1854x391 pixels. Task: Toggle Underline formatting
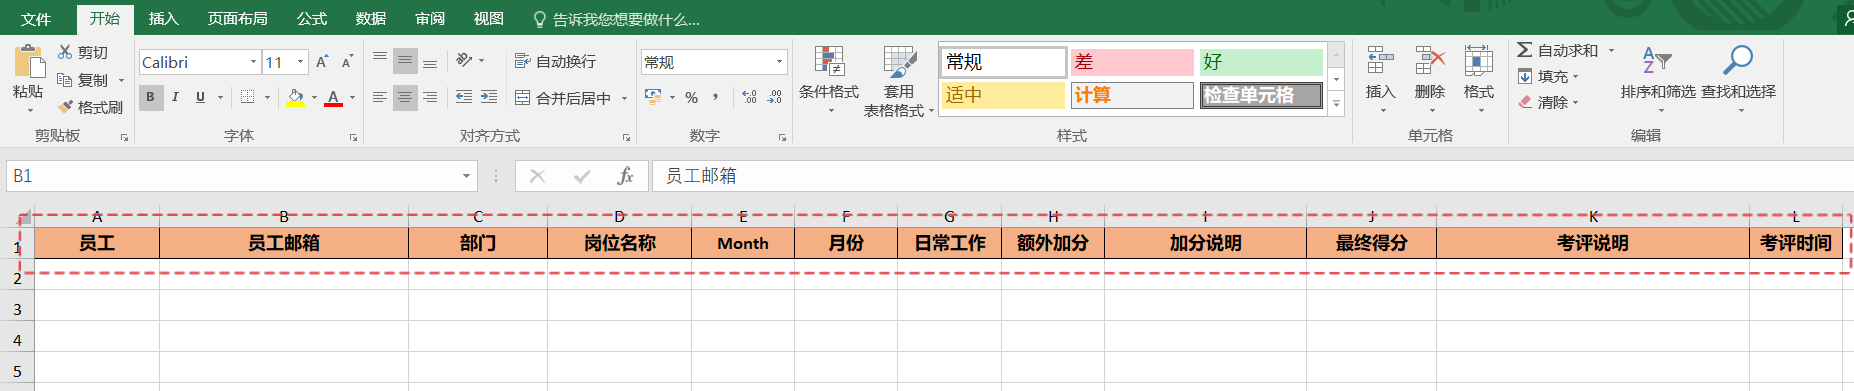tap(200, 97)
